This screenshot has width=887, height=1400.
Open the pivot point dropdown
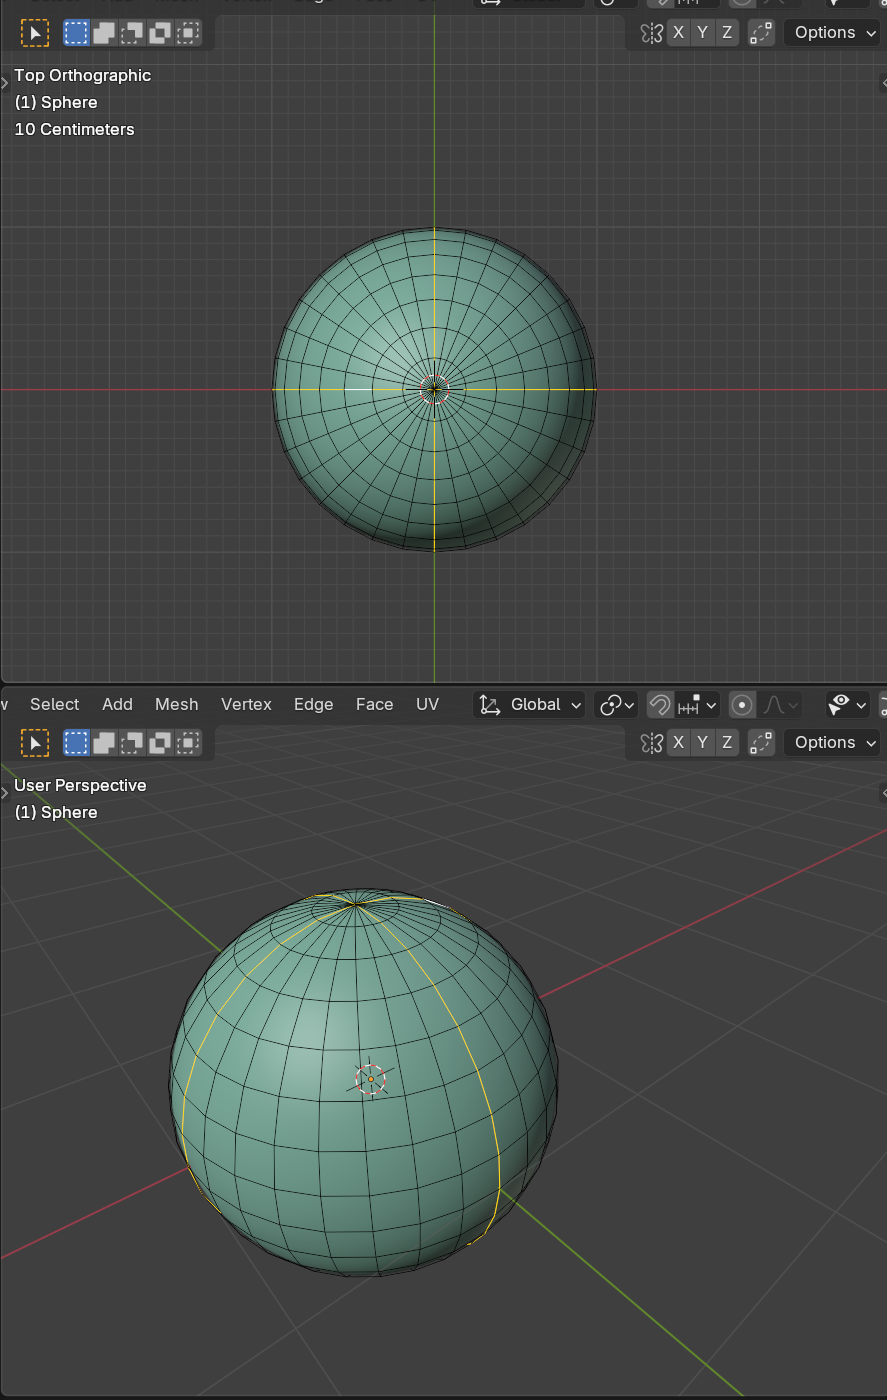click(x=616, y=705)
